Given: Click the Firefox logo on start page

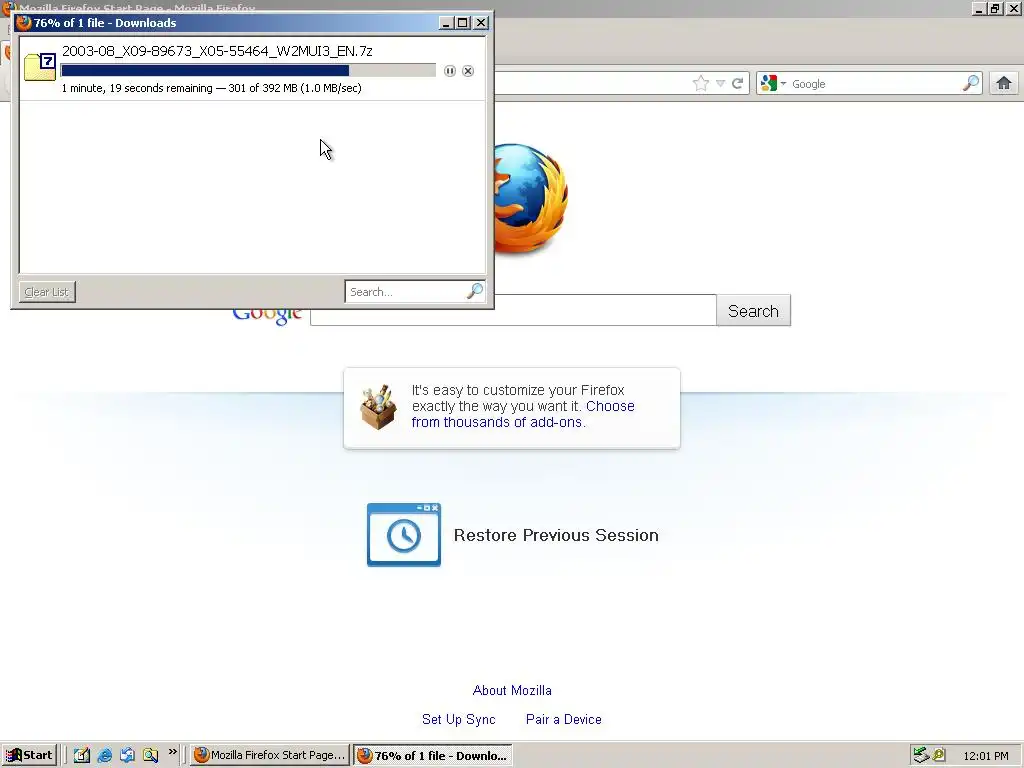Looking at the screenshot, I should click(x=530, y=199).
